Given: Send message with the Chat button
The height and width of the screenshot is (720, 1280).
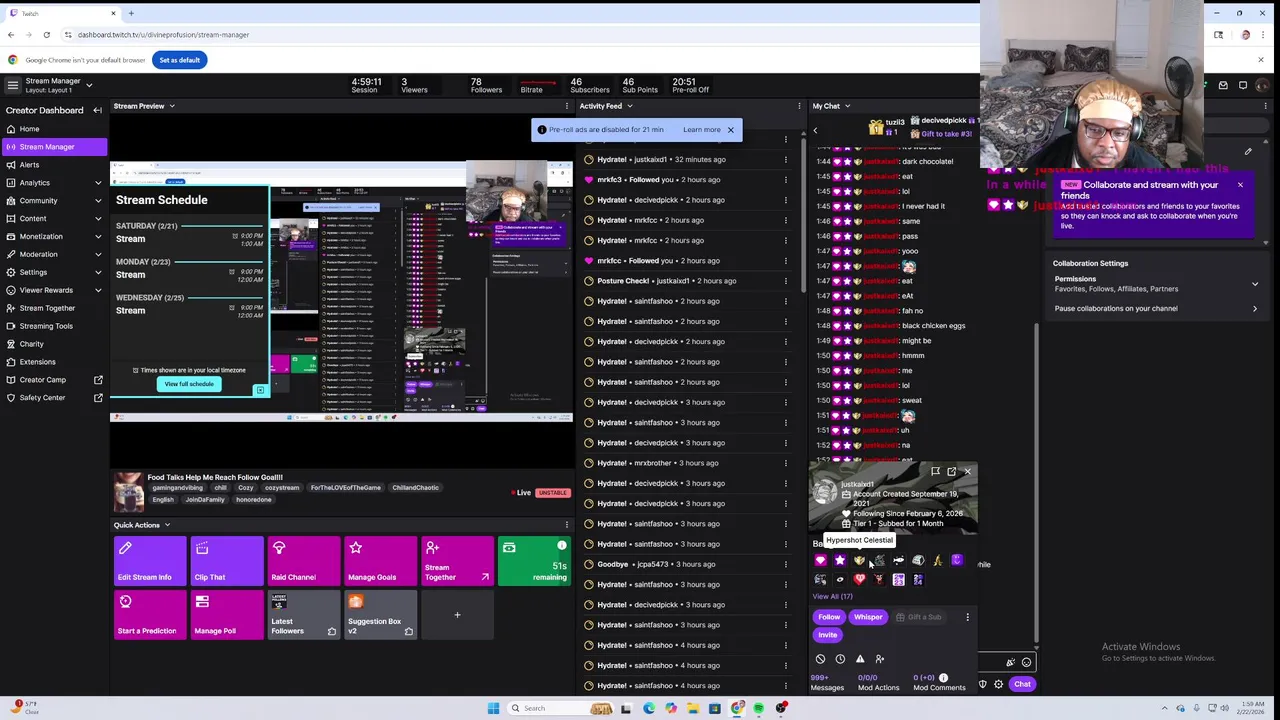Looking at the screenshot, I should tap(1022, 684).
